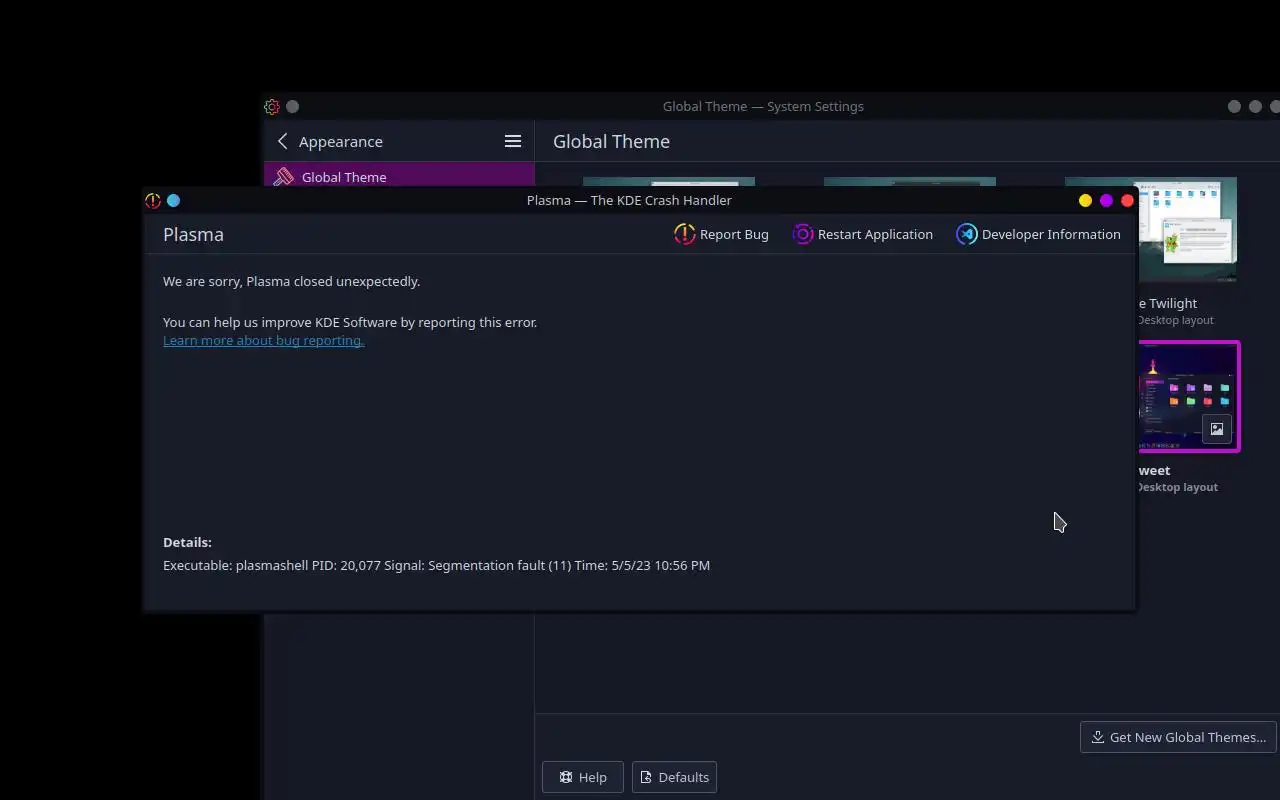The height and width of the screenshot is (800, 1280).
Task: Open the Learn more about bug reporting link
Action: (x=263, y=340)
